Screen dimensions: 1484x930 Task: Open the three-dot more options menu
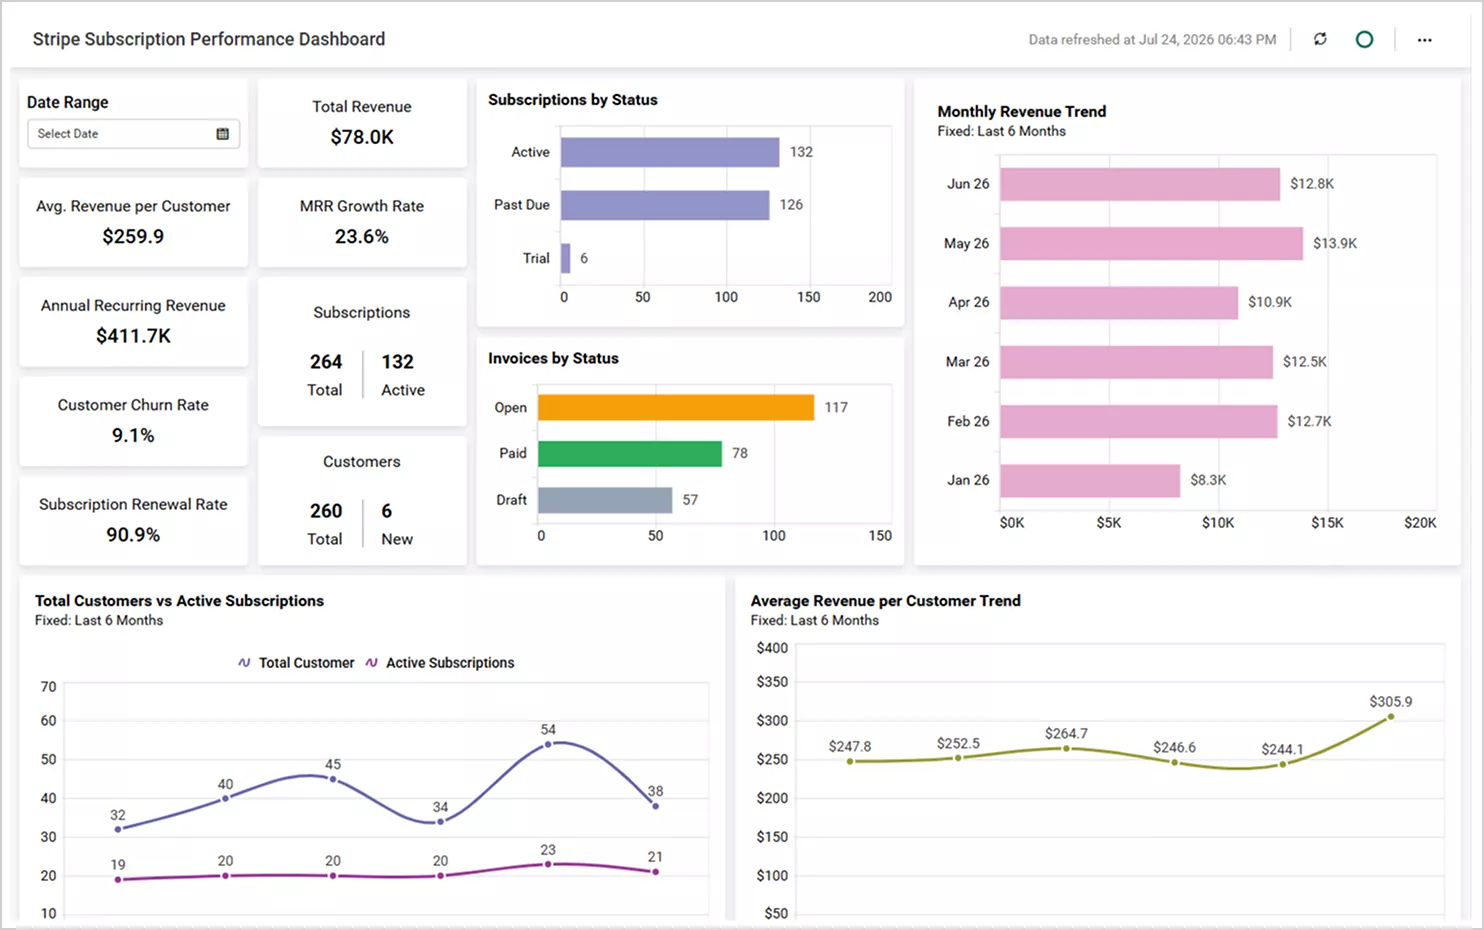pyautogui.click(x=1424, y=40)
